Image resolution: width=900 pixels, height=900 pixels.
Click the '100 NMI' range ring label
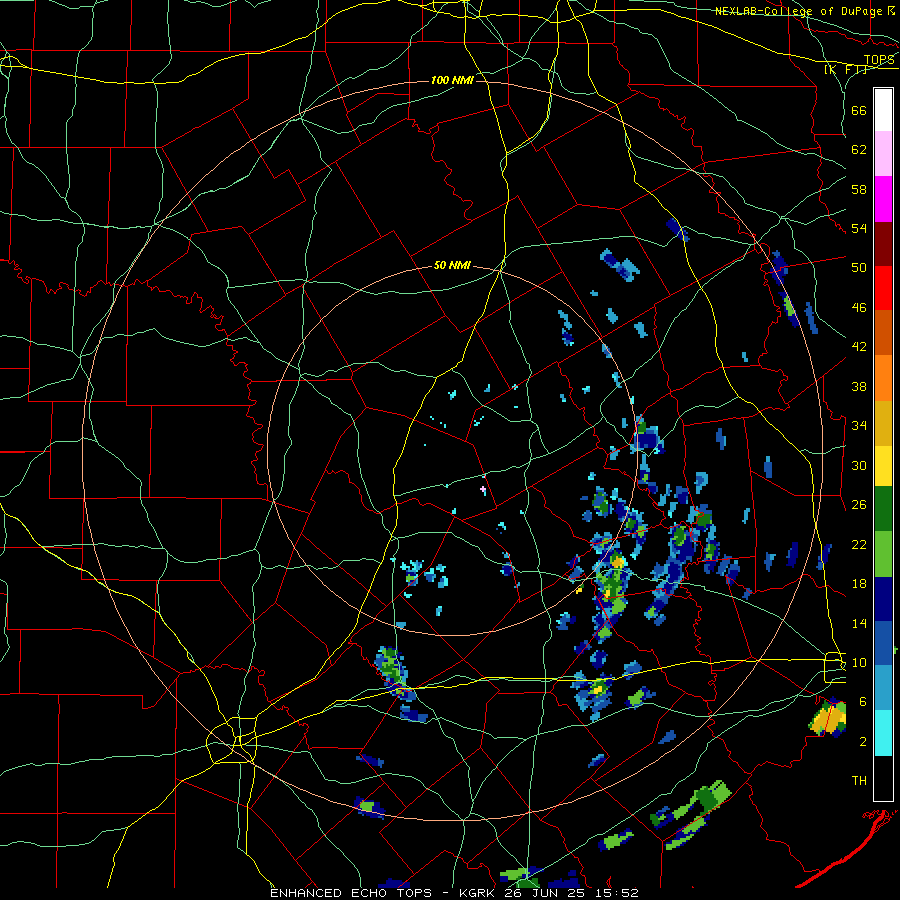tap(452, 80)
